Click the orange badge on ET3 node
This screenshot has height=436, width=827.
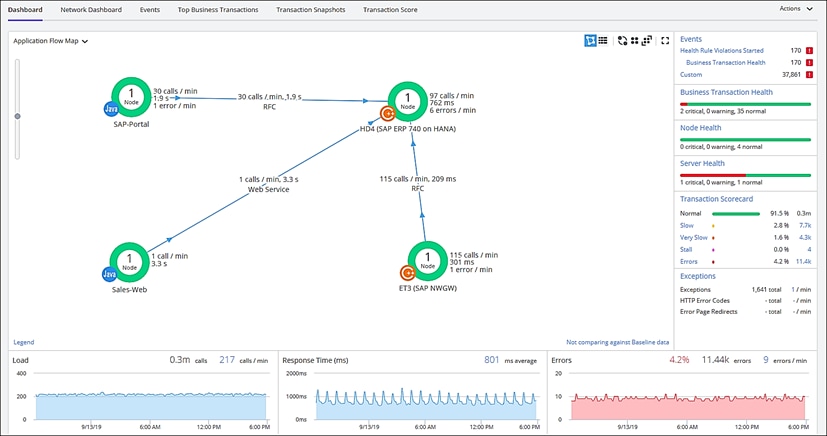408,273
